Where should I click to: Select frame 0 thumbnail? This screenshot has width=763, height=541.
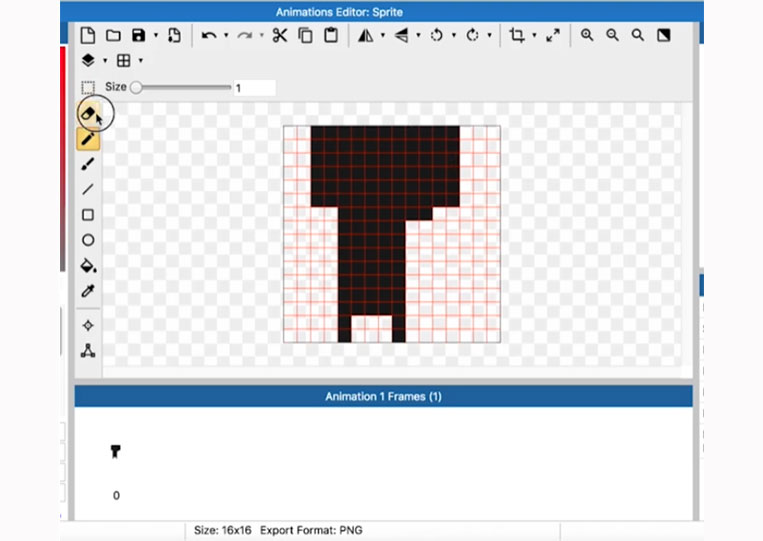(x=115, y=451)
